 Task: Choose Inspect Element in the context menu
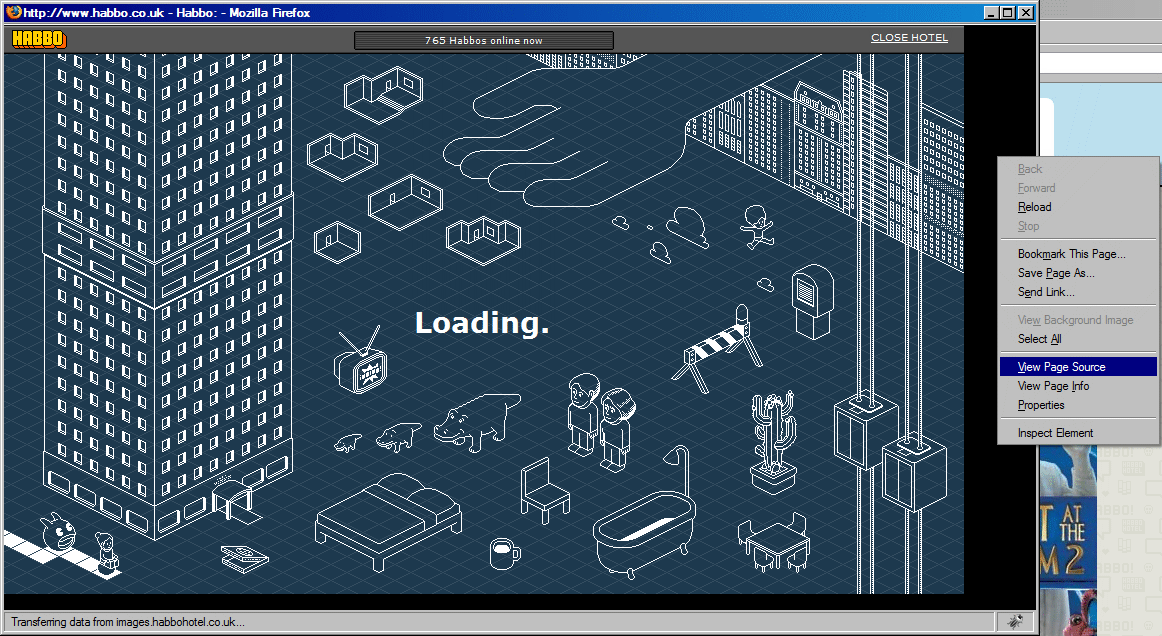tap(1078, 433)
